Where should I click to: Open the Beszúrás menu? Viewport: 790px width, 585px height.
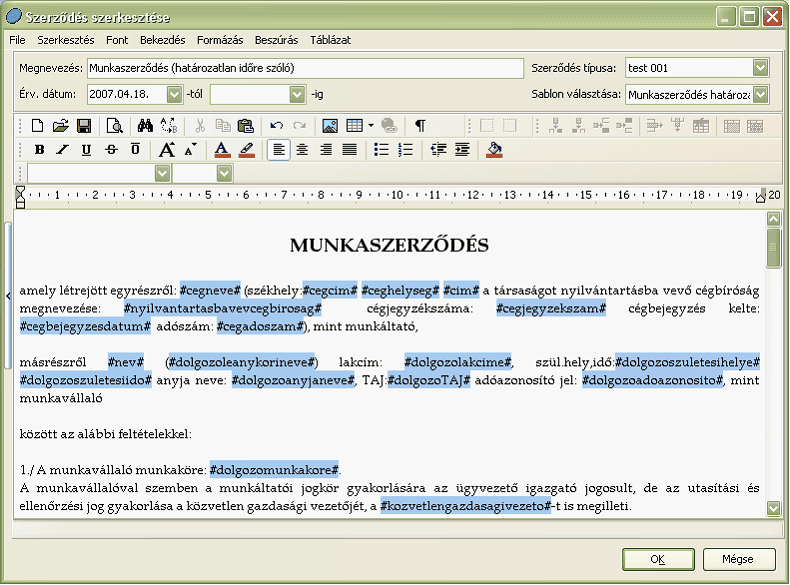(276, 40)
